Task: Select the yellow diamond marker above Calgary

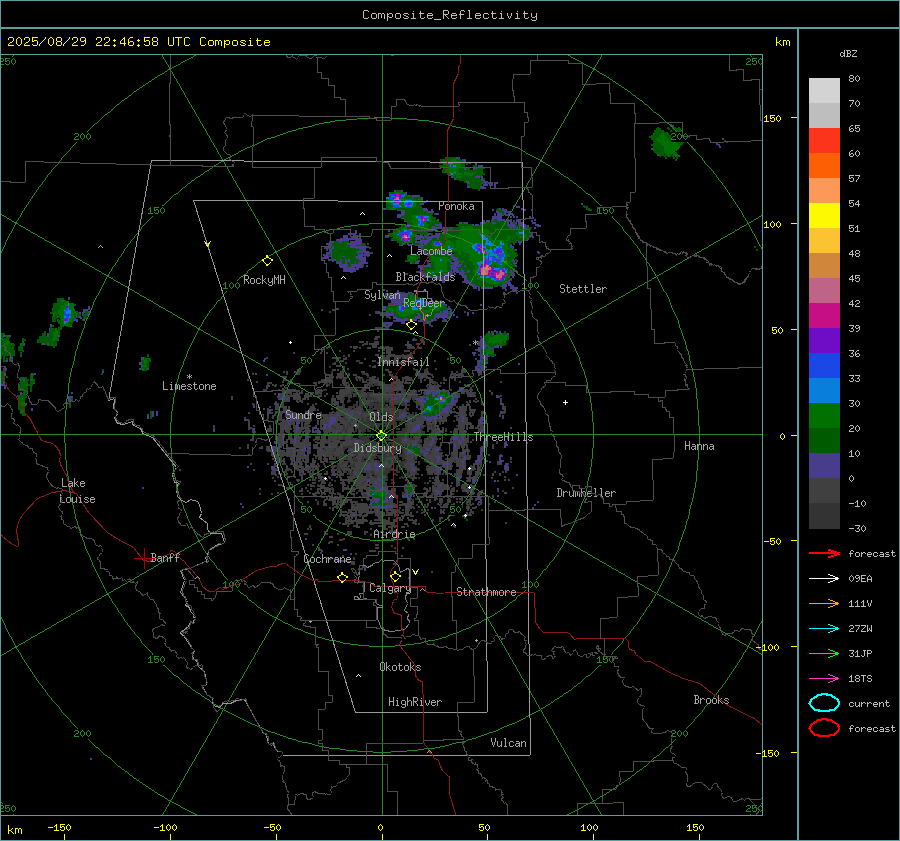Action: (395, 576)
